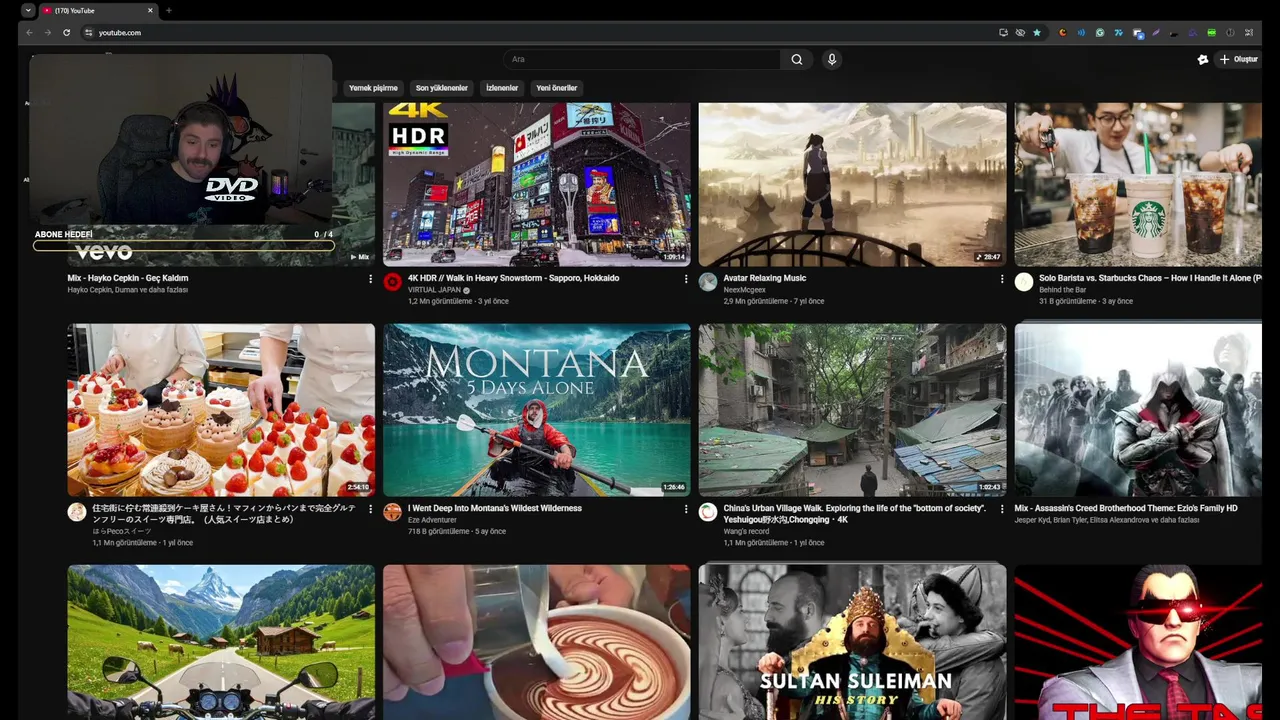Select the Son yüklenenler filter chip

[x=442, y=88]
